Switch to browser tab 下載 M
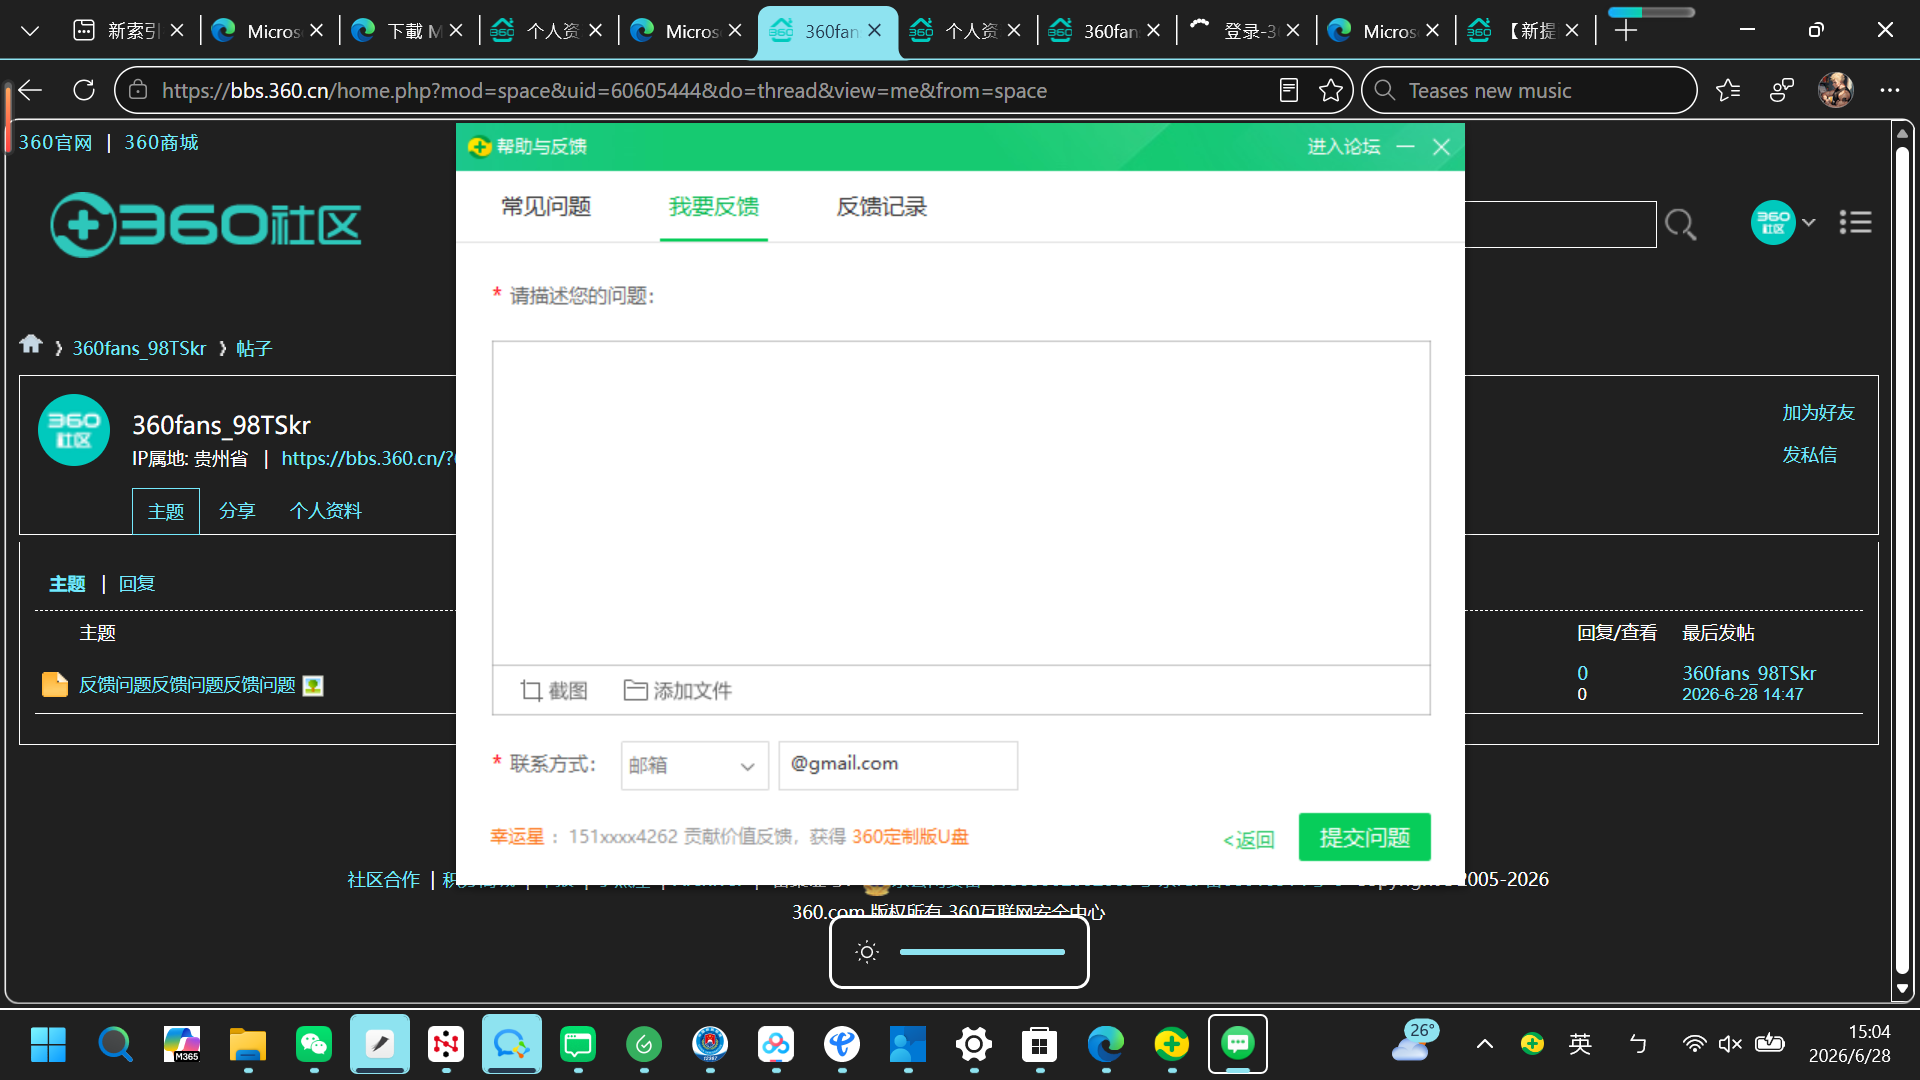This screenshot has width=1920, height=1080. pyautogui.click(x=409, y=31)
